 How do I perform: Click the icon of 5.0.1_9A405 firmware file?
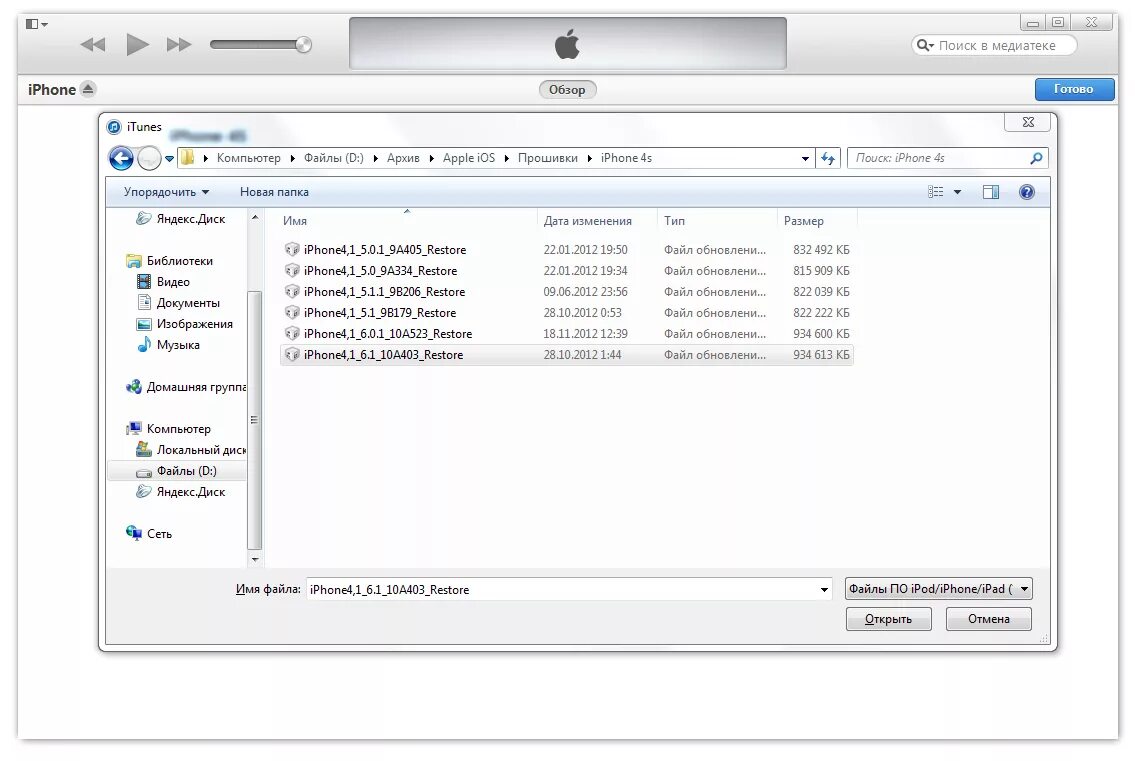292,250
